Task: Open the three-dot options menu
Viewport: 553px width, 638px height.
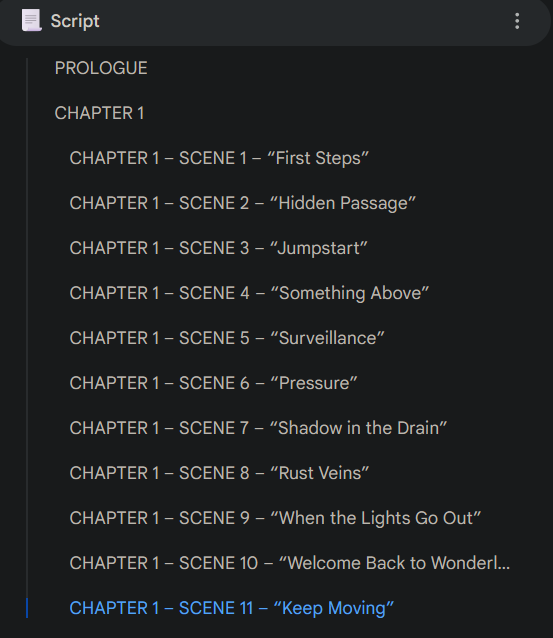Action: (x=517, y=21)
